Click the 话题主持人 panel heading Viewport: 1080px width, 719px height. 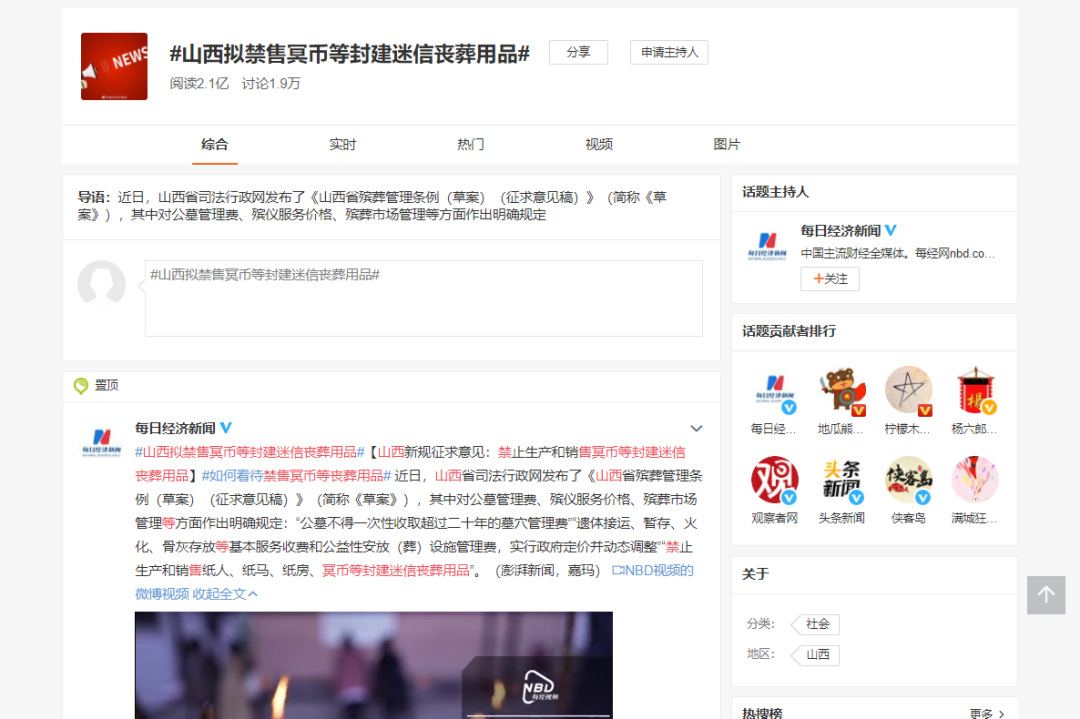[x=776, y=192]
